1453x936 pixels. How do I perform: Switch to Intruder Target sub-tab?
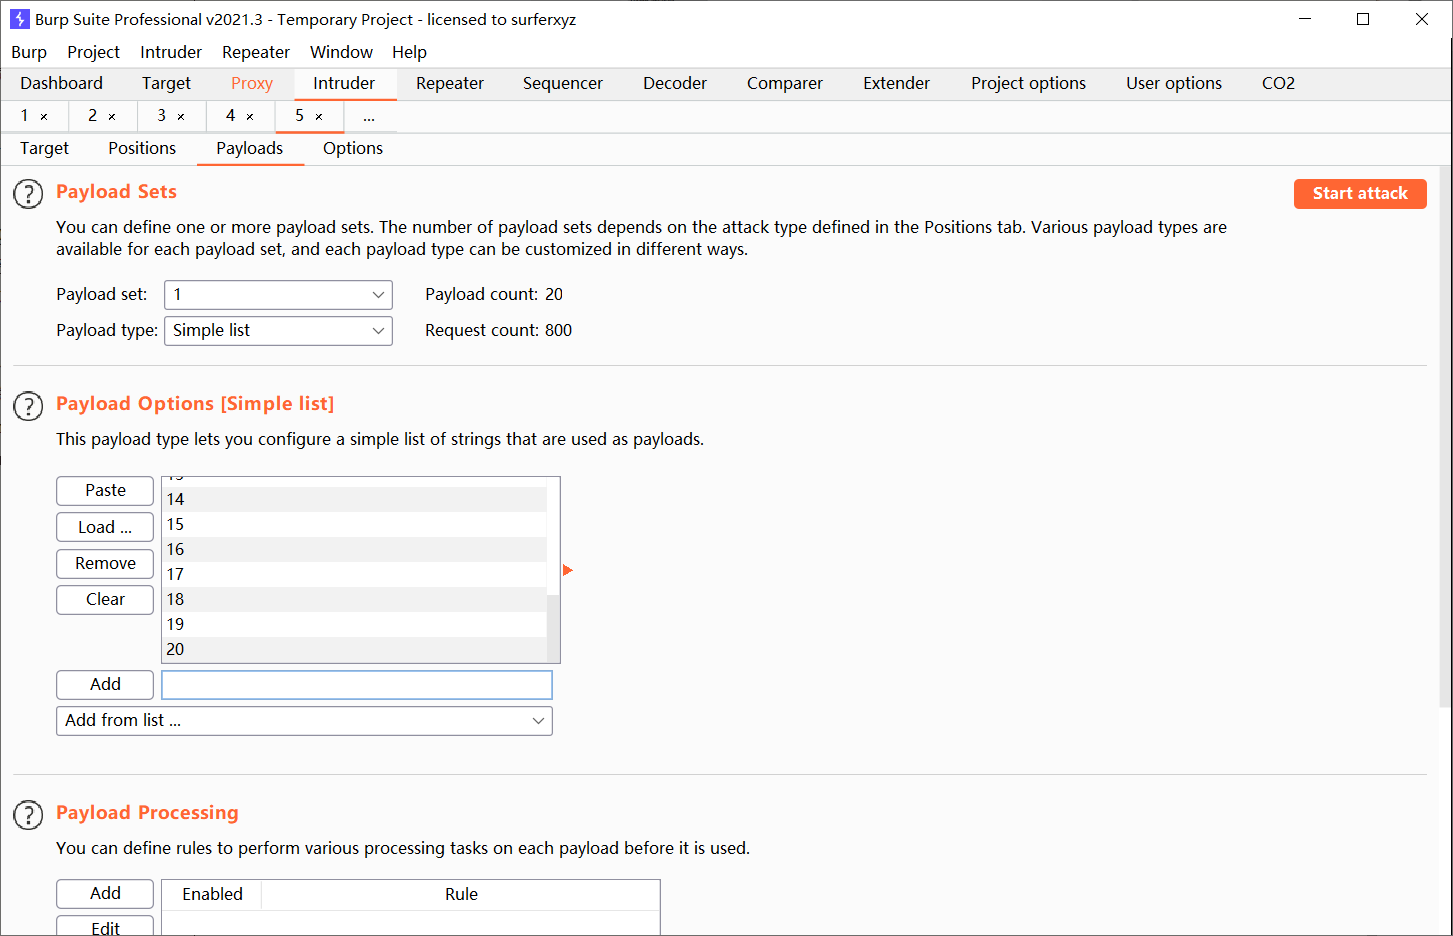coord(45,149)
